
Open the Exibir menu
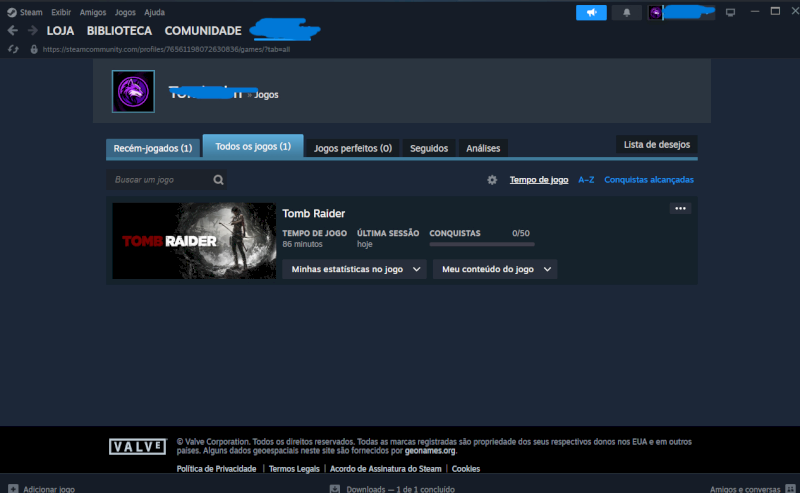click(61, 12)
